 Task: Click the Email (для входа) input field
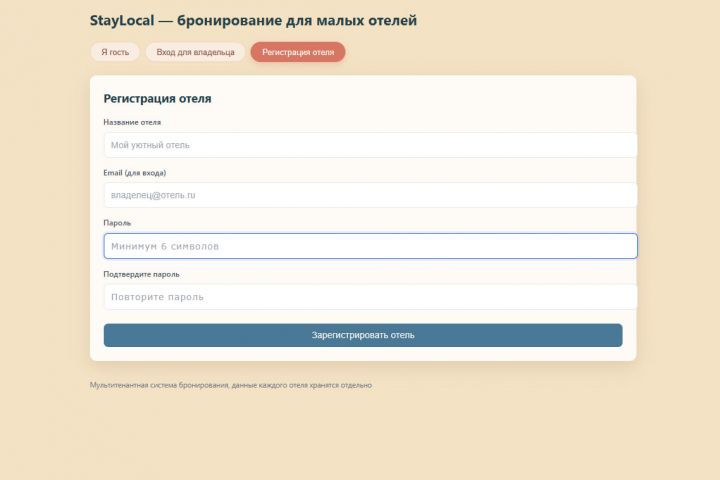(370, 195)
